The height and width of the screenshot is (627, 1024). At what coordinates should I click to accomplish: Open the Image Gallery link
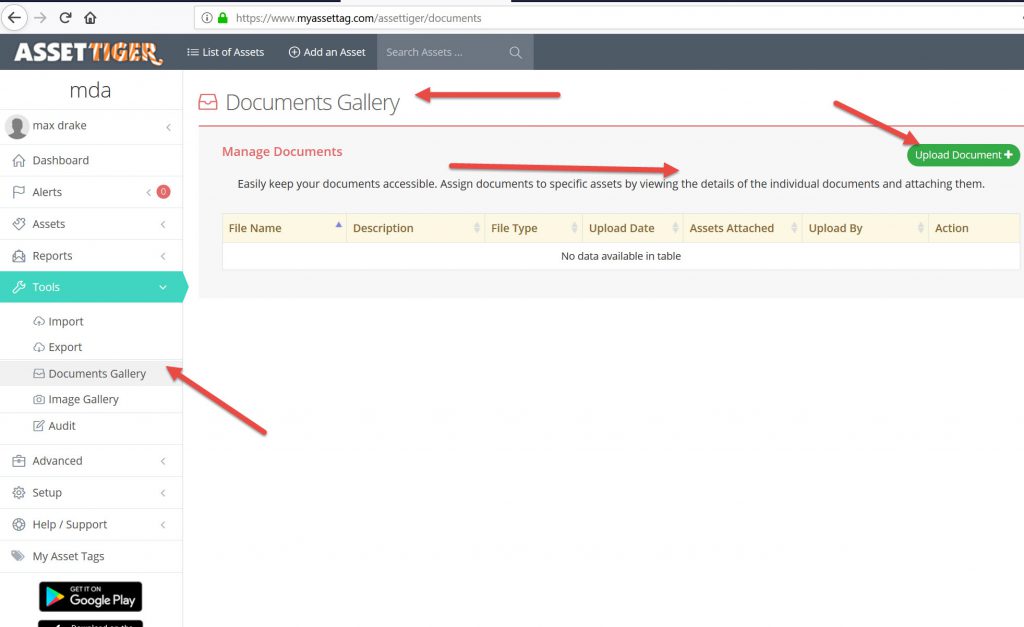[83, 399]
